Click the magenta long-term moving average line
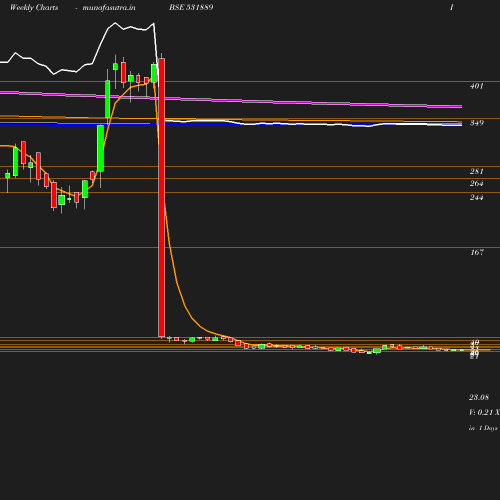500x500 pixels. tap(231, 100)
